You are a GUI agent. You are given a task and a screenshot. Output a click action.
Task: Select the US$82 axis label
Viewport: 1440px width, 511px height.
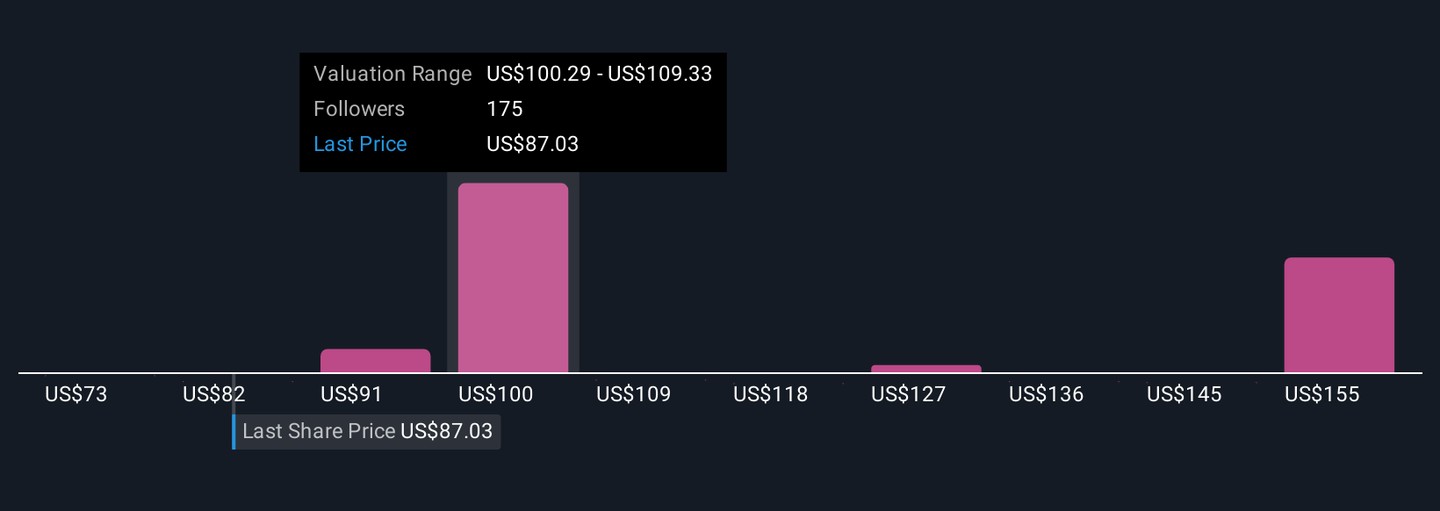coord(214,394)
